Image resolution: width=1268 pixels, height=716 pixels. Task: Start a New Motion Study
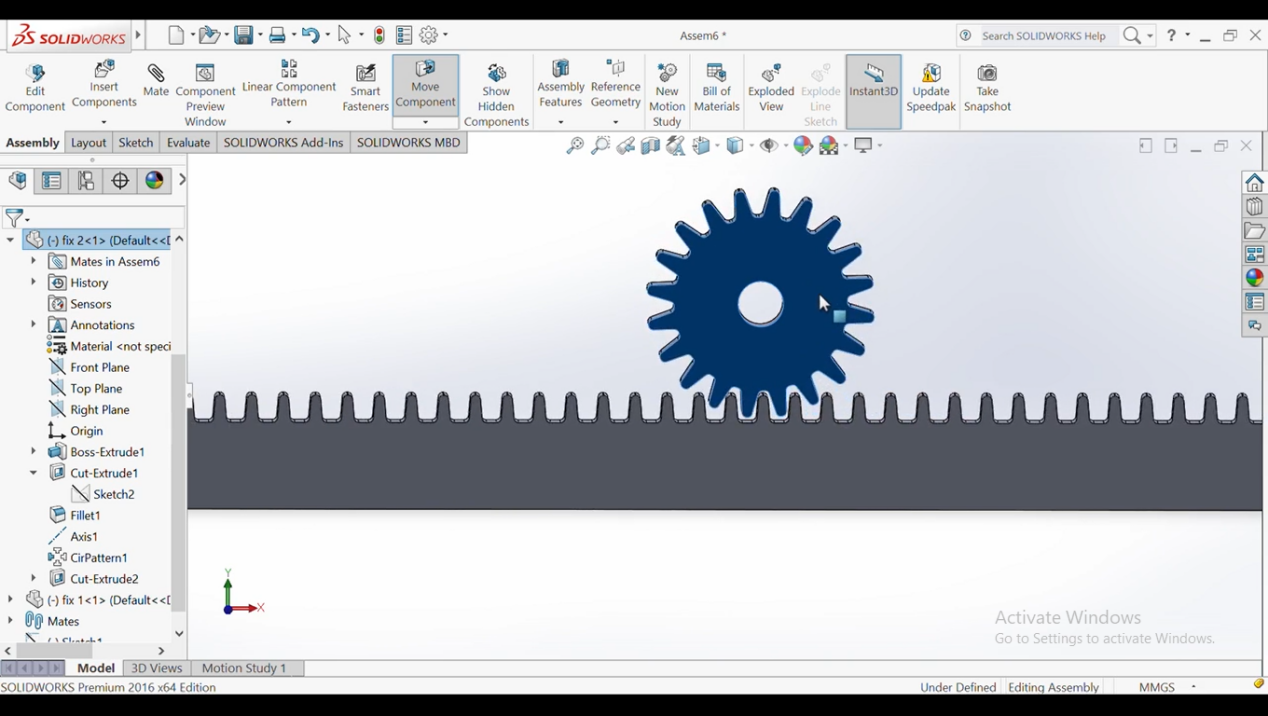point(667,96)
